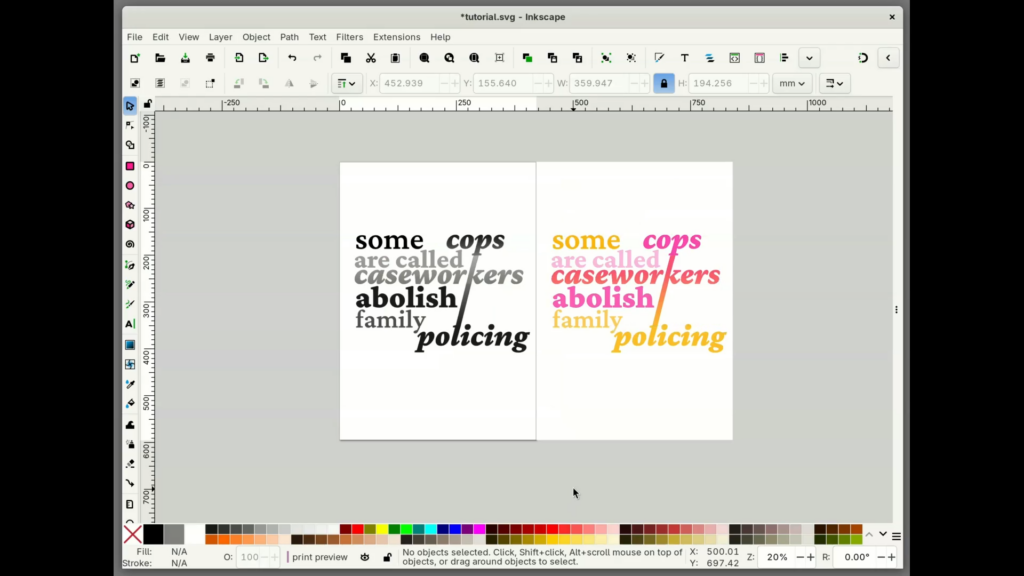
Task: Pick the Ellipse tool
Action: [x=131, y=184]
